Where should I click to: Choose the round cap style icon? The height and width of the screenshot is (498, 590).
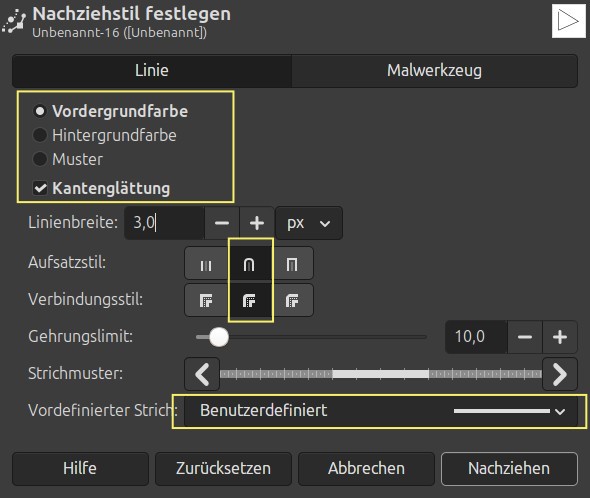click(249, 263)
